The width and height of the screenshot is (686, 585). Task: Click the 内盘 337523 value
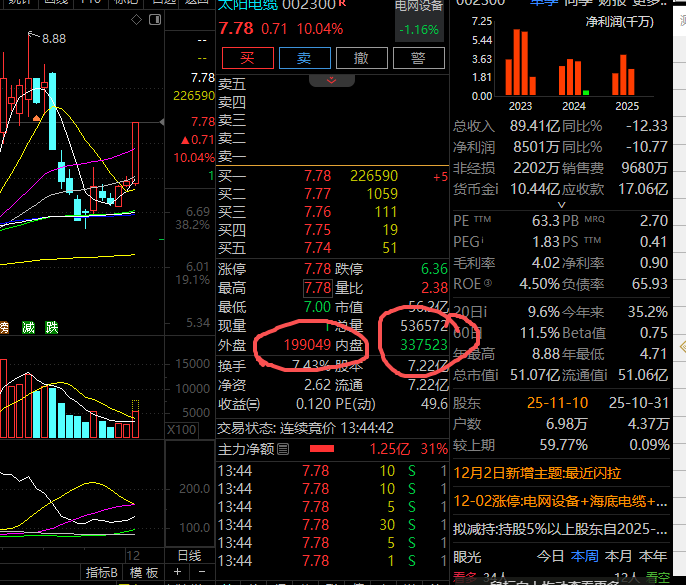[x=424, y=345]
